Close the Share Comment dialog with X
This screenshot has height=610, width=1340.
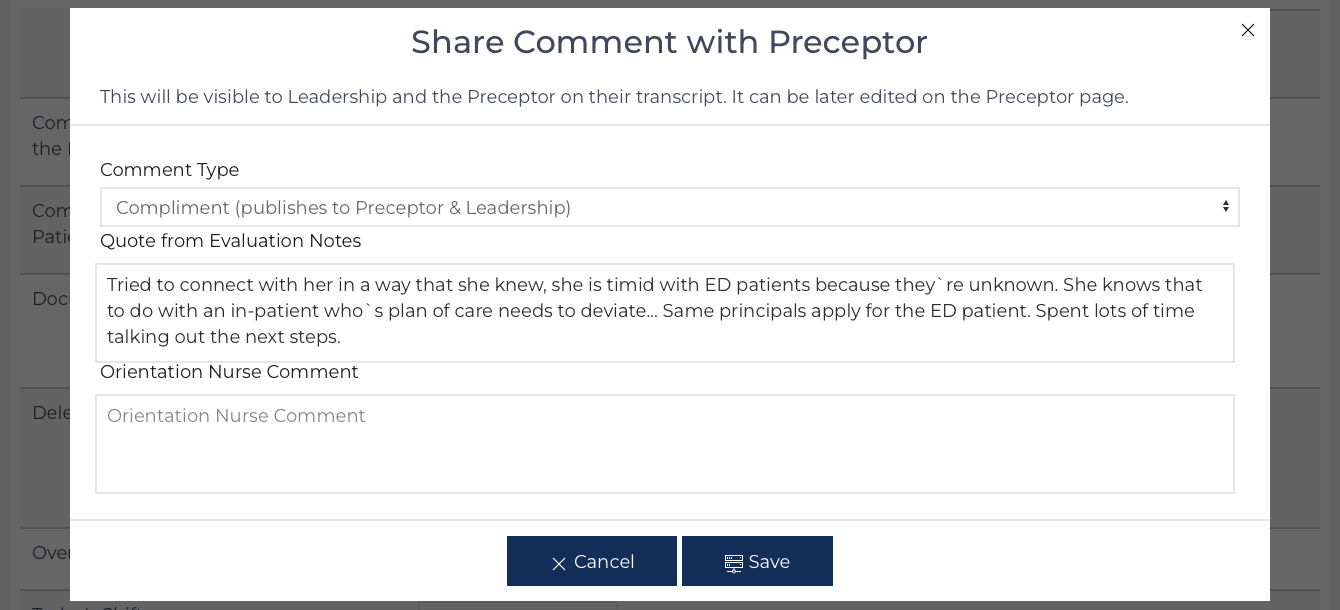click(1247, 30)
